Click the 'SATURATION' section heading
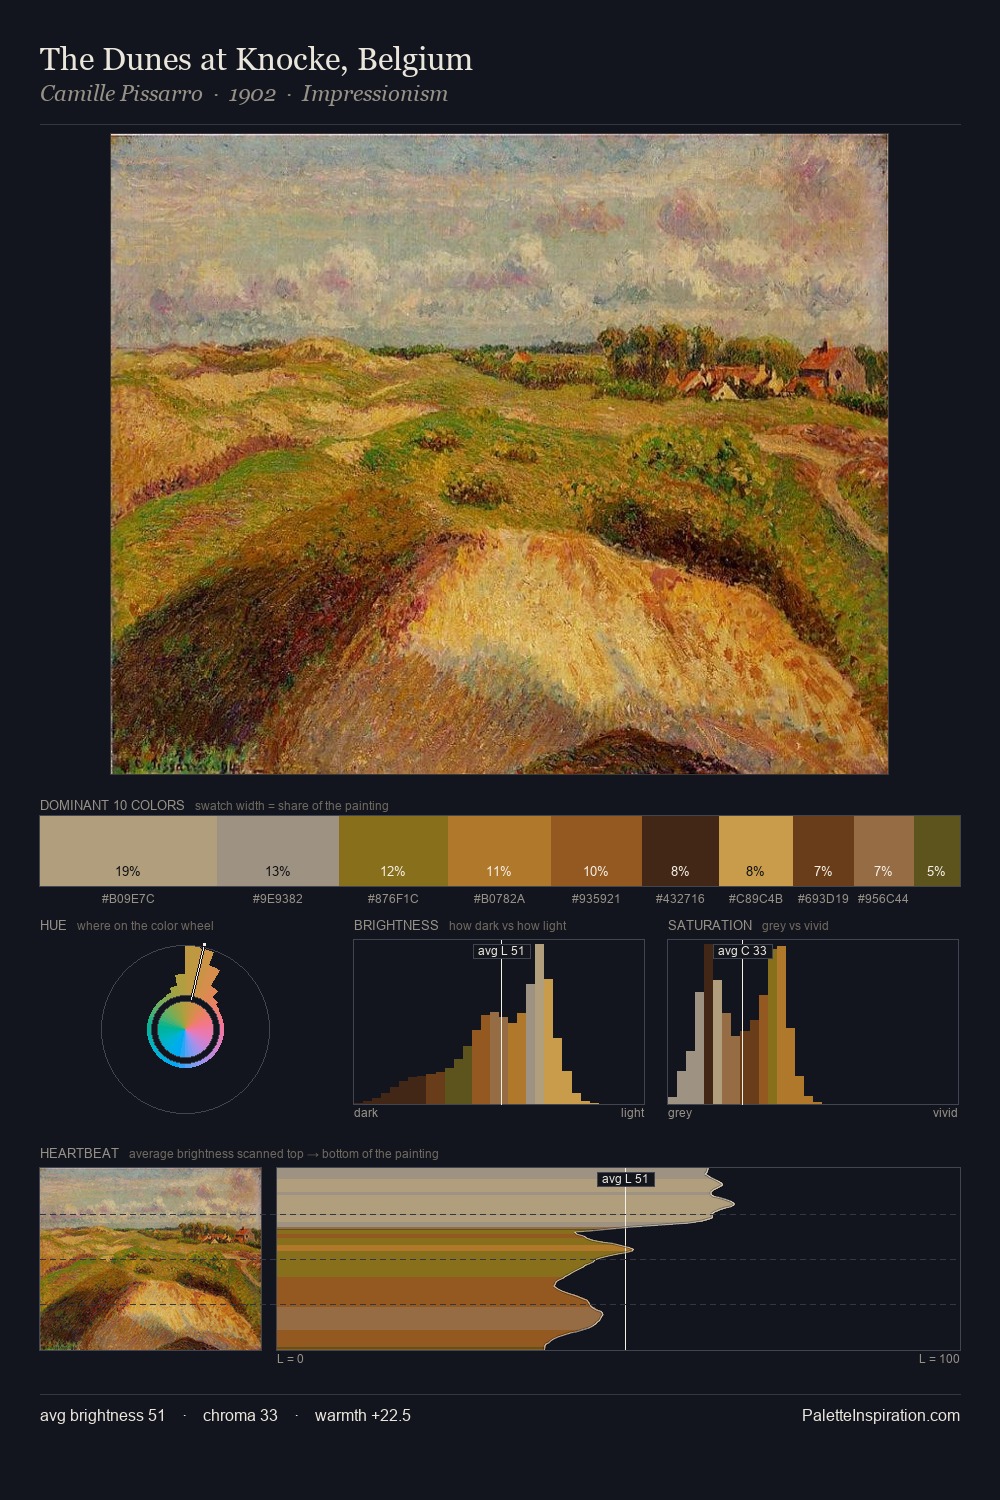This screenshot has height=1500, width=1000. [710, 926]
